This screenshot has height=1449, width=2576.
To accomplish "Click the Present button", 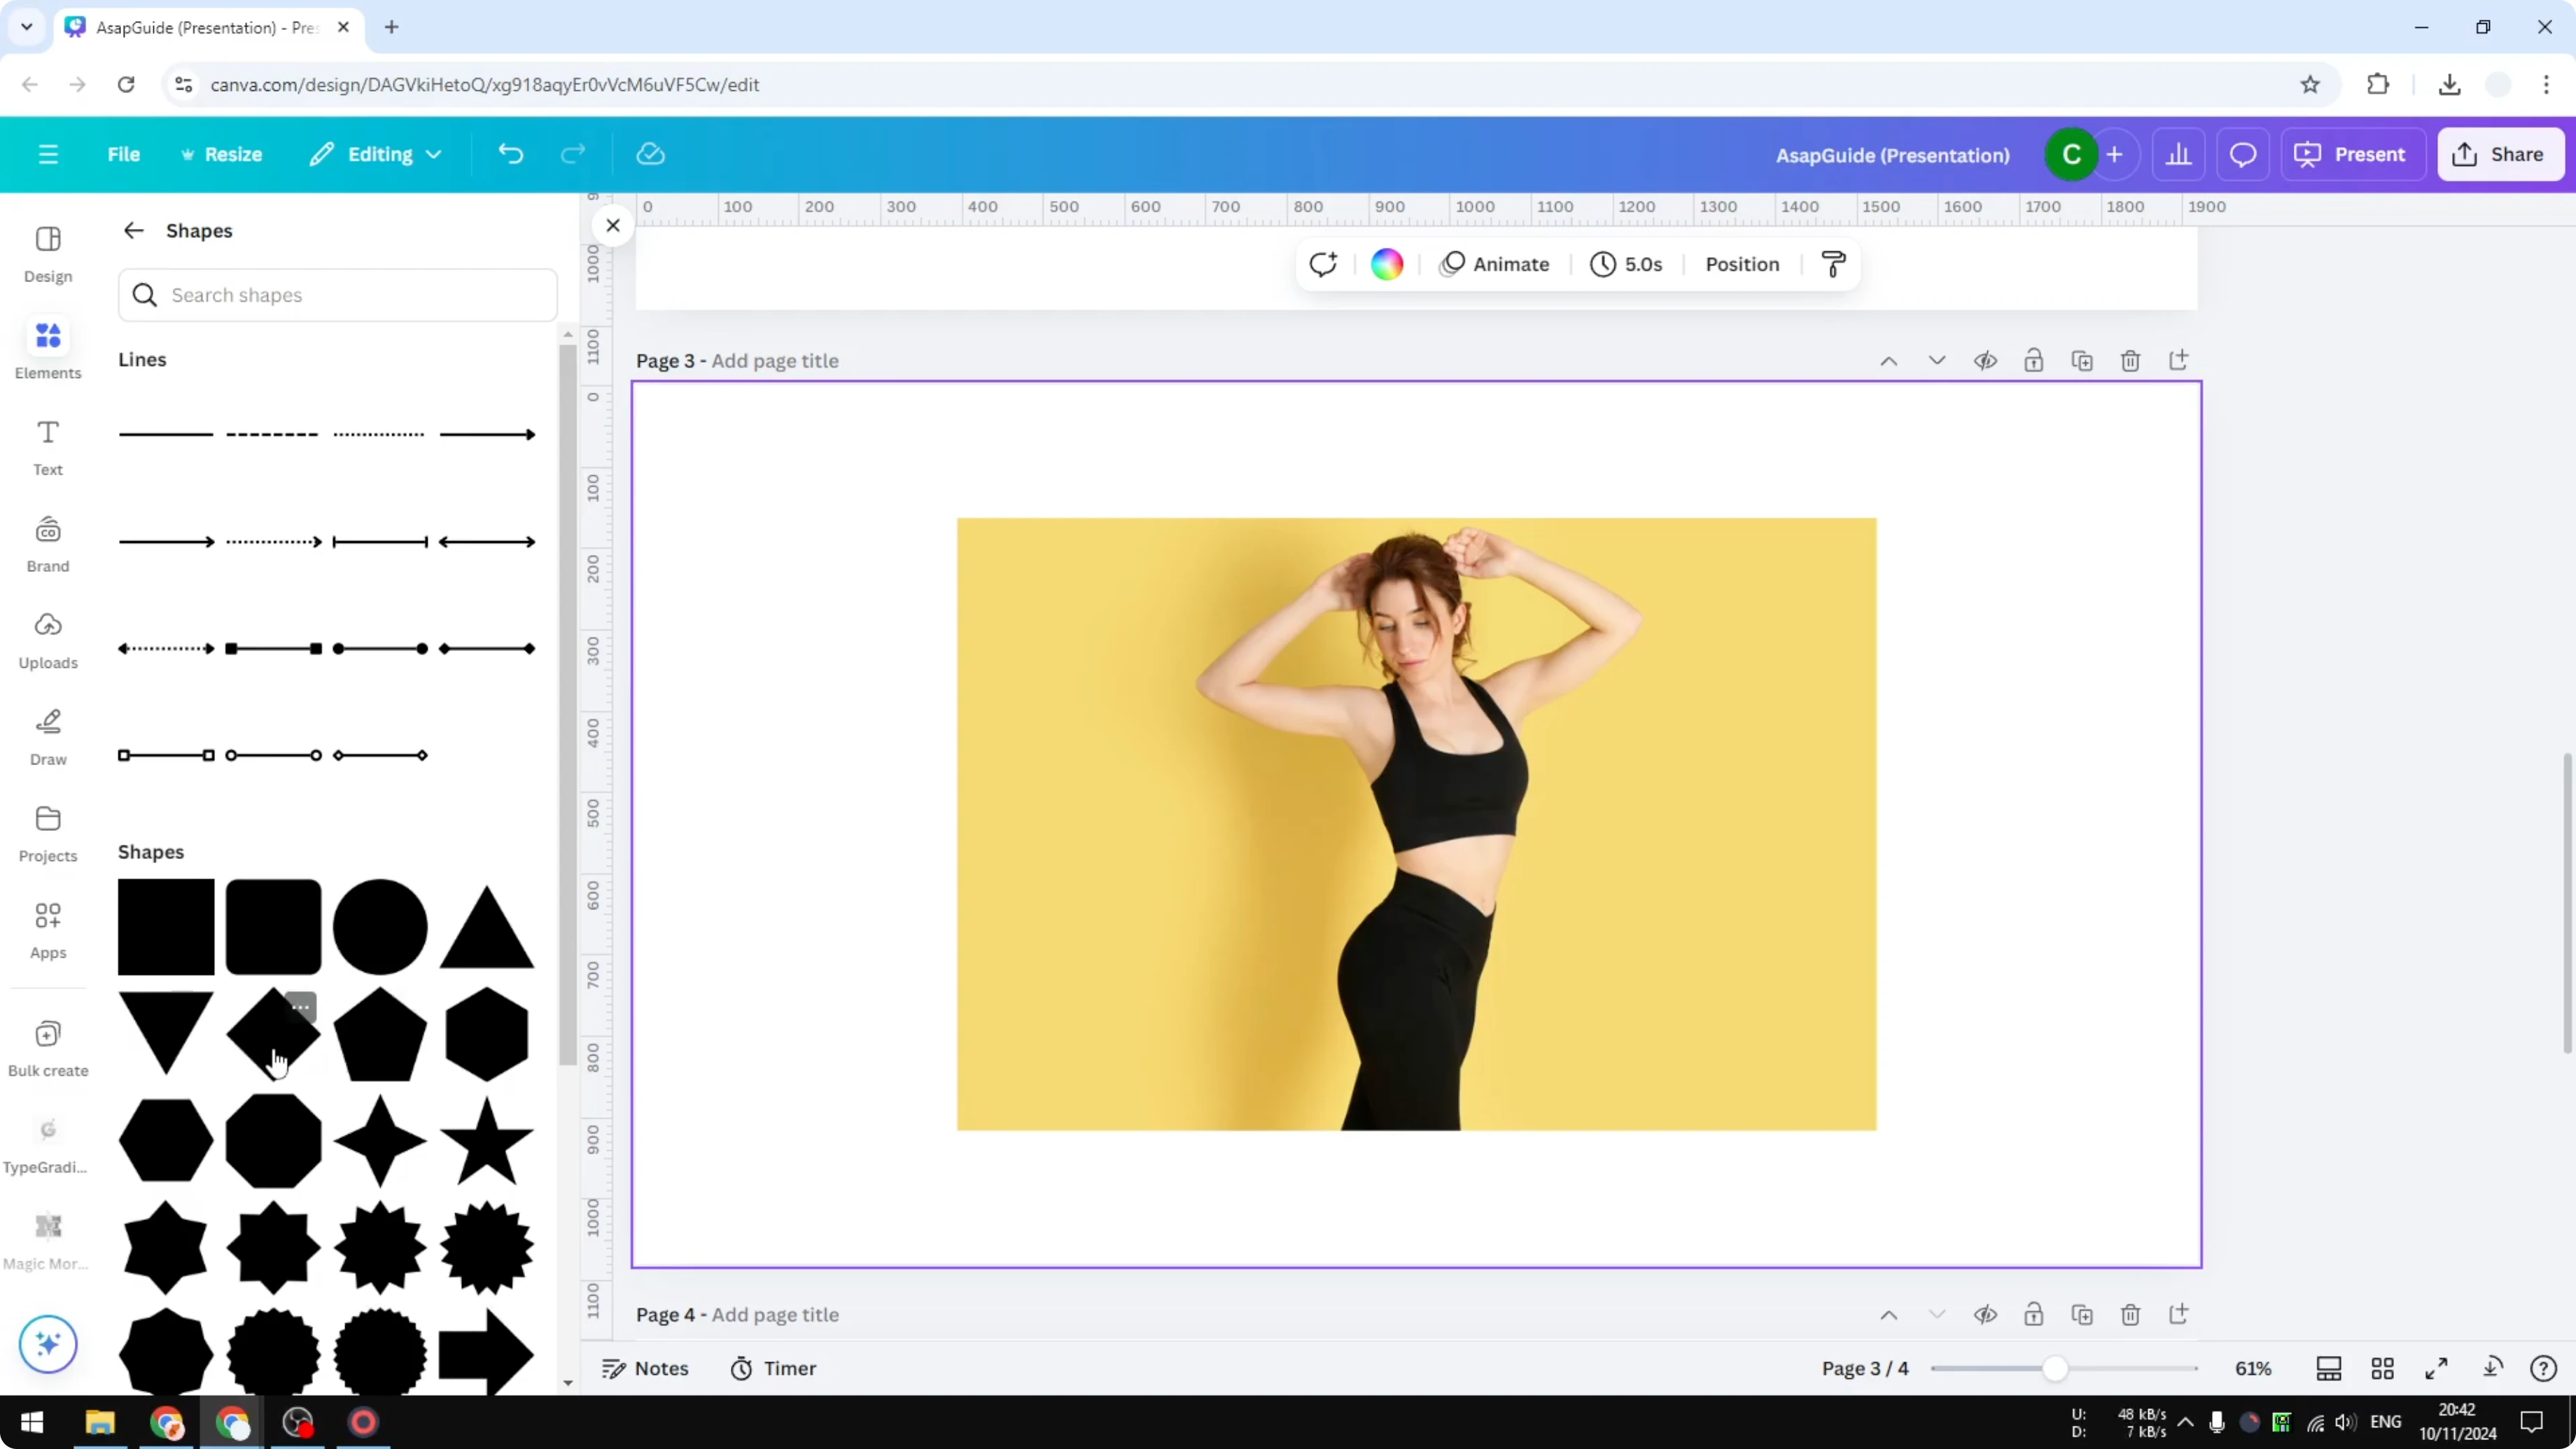I will (2353, 154).
